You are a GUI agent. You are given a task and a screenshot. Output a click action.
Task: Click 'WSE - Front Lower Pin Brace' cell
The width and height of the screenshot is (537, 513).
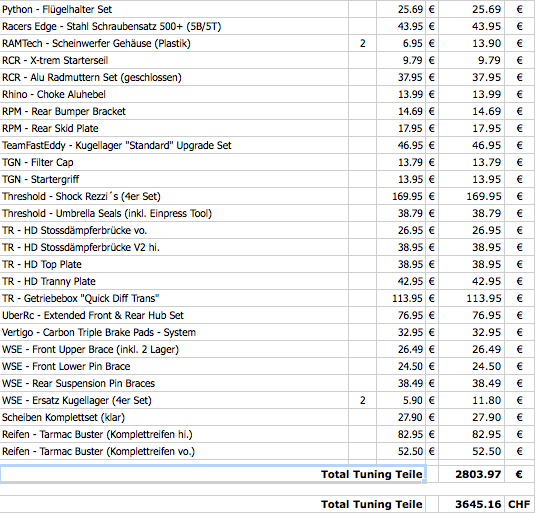[174, 366]
